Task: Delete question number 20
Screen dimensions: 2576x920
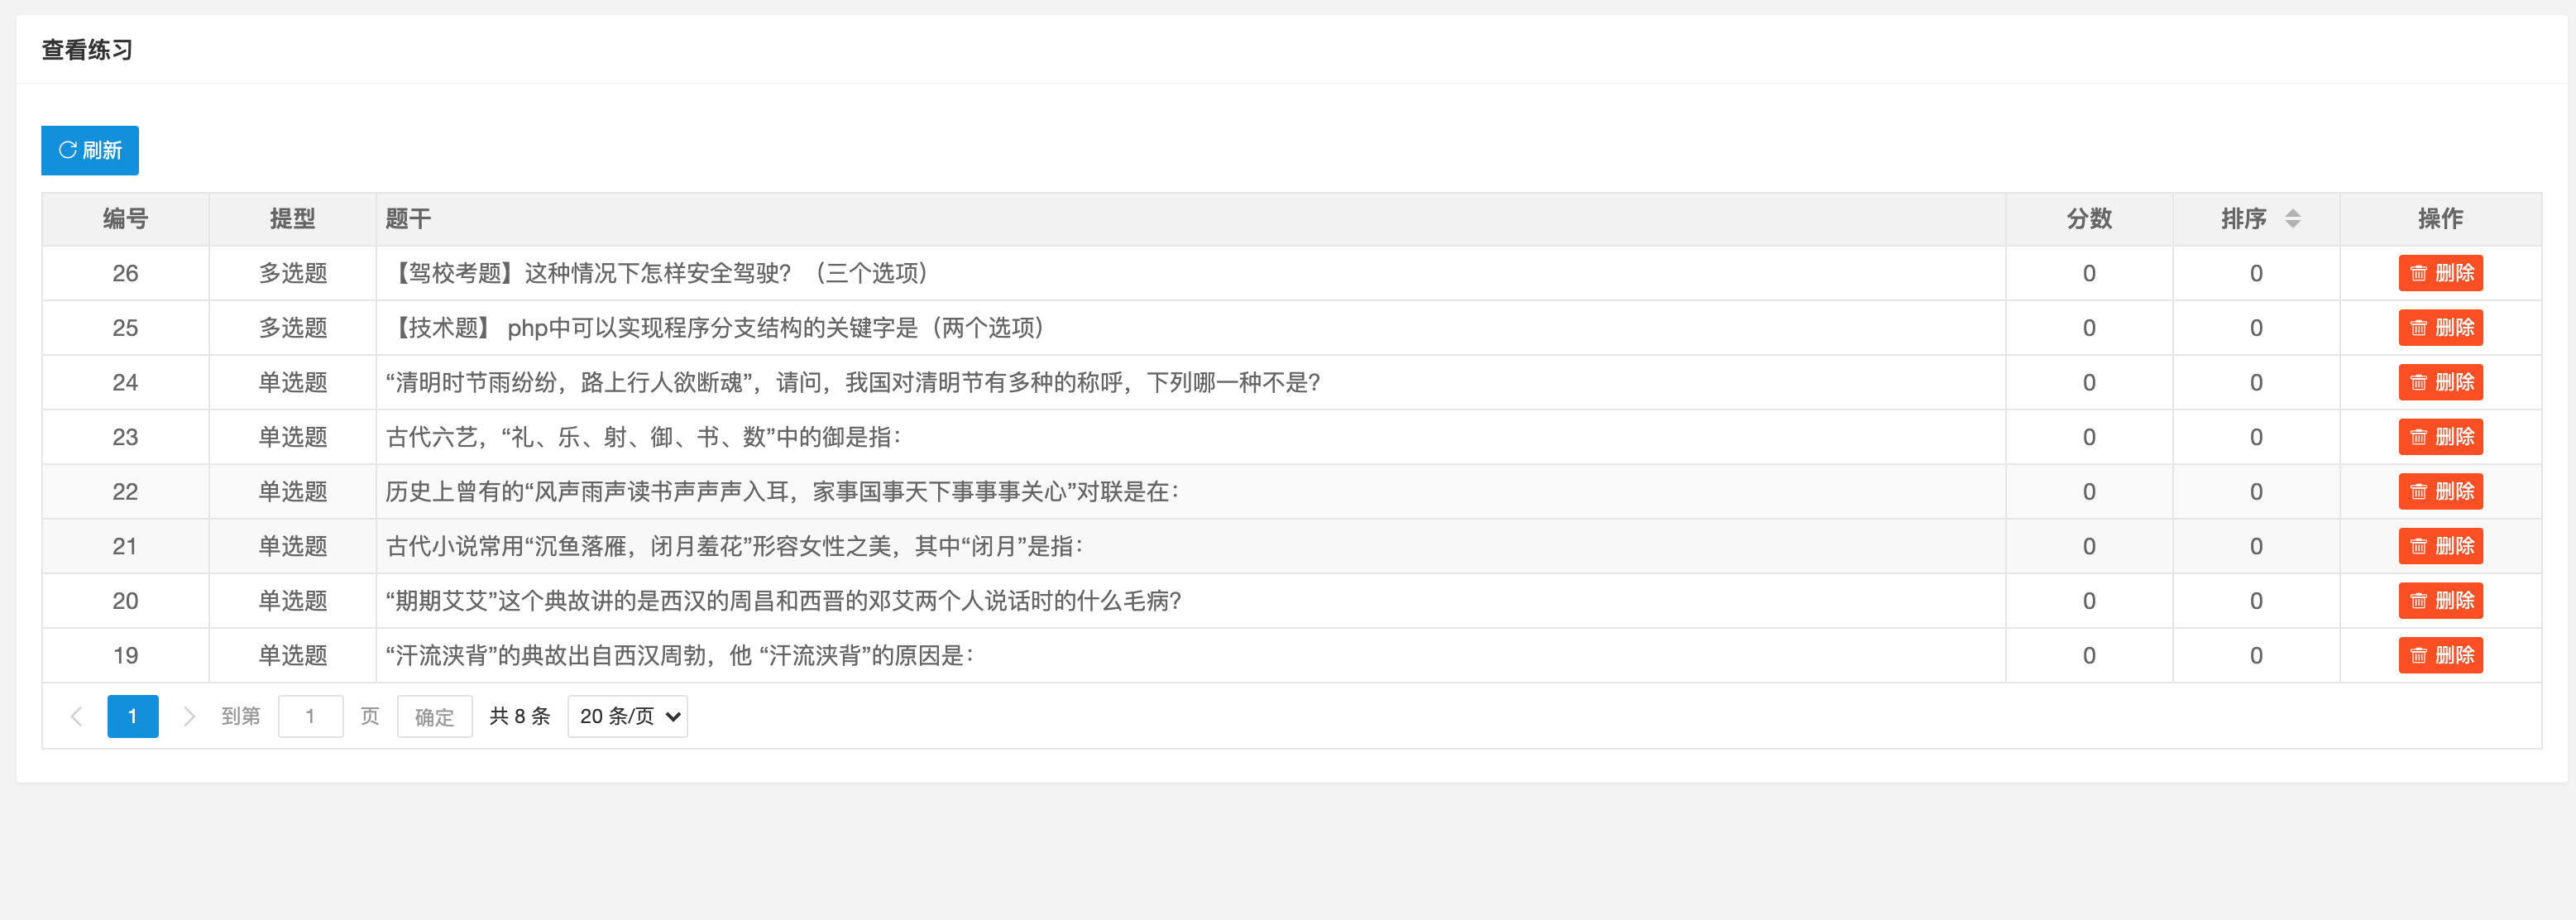Action: pos(2440,601)
